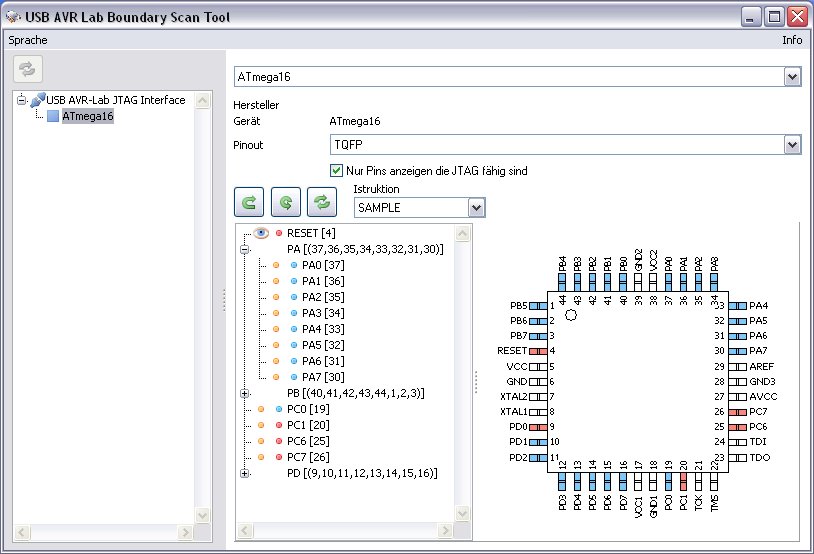Open the SAMPLE instruction dropdown

coord(476,208)
